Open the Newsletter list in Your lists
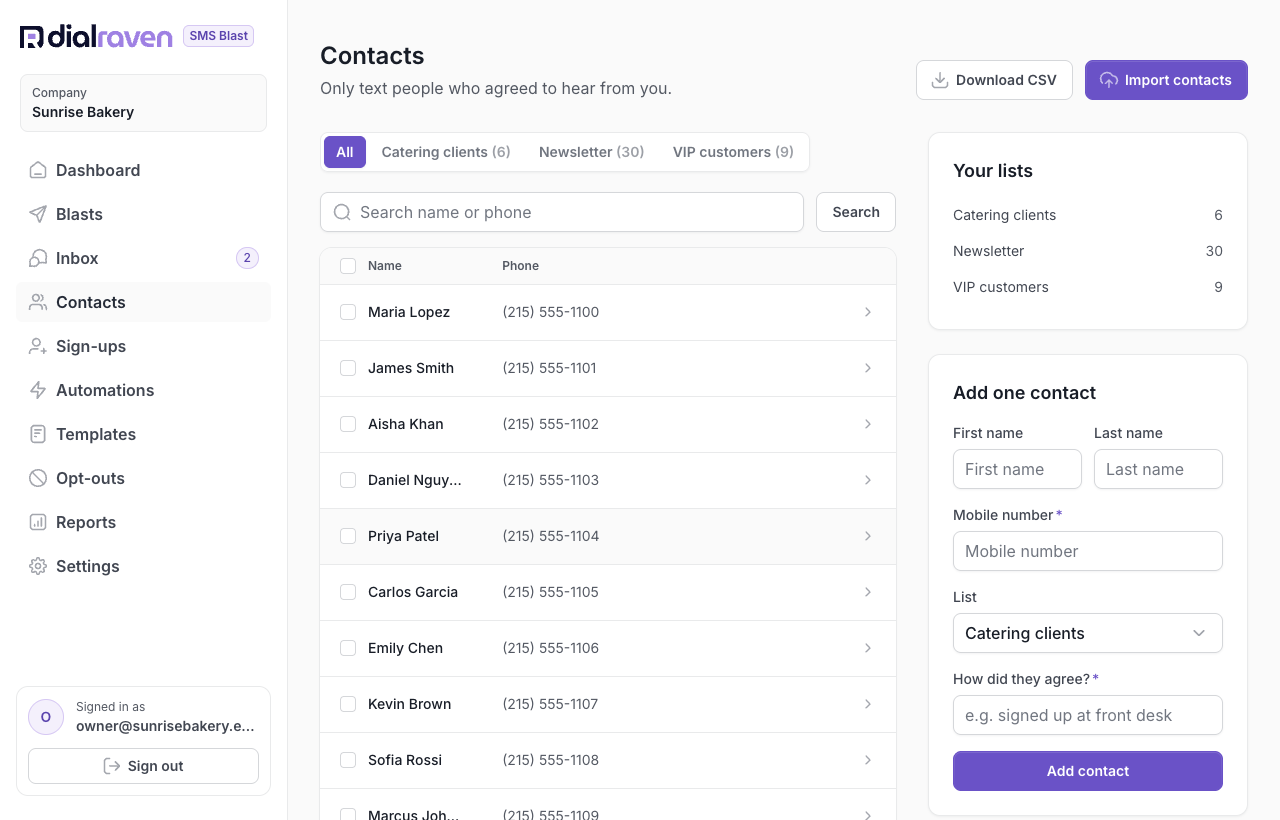The image size is (1280, 820). 1088,251
